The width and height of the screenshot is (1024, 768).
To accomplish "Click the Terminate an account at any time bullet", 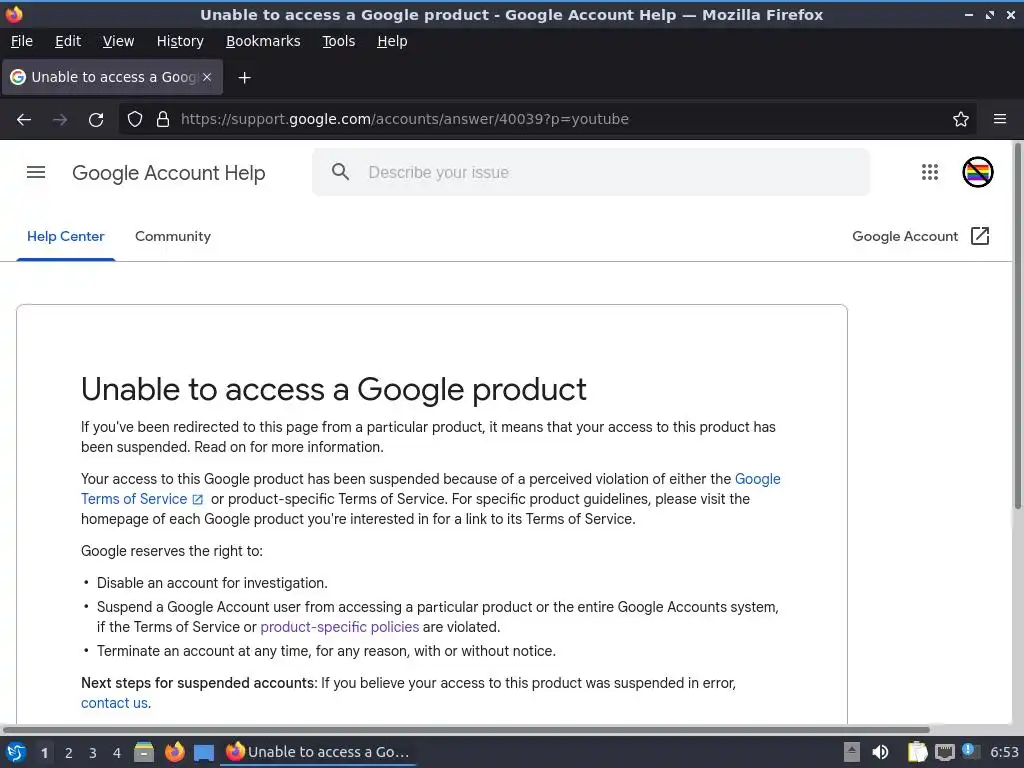I will [x=327, y=651].
